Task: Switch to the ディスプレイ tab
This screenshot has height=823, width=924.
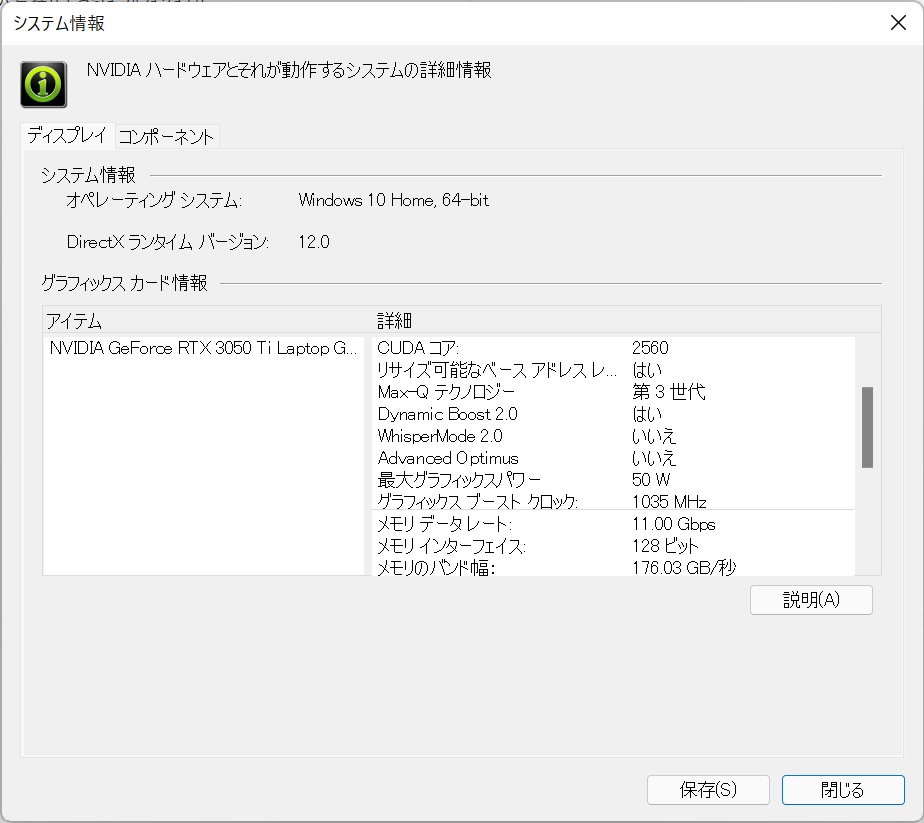Action: click(67, 135)
